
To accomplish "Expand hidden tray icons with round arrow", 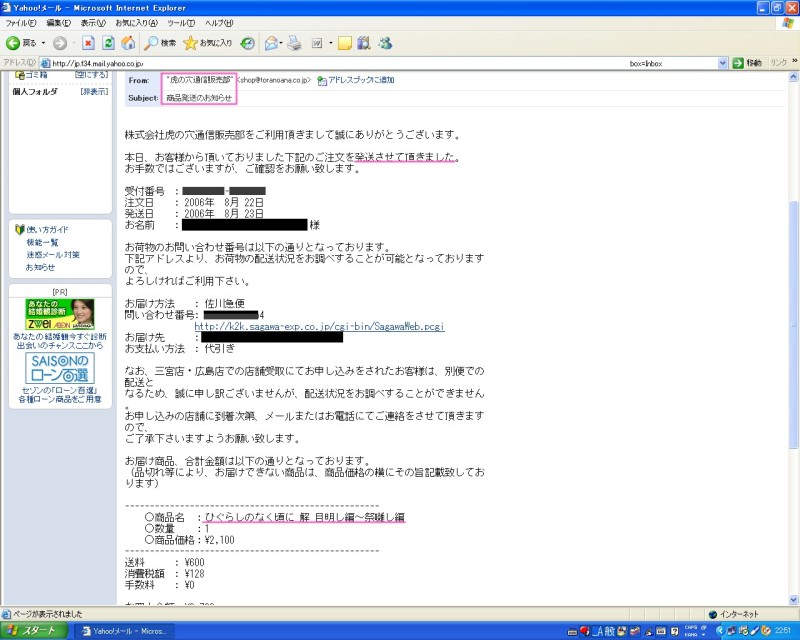I will [720, 631].
